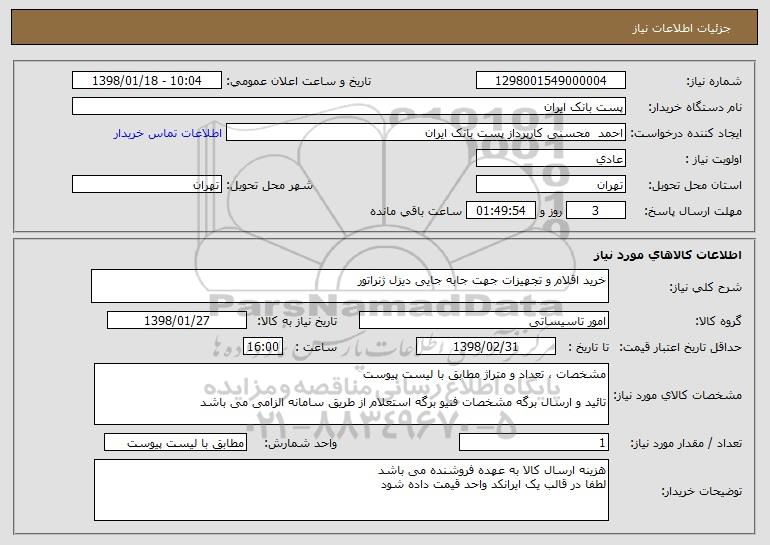Click the announcement date field 1398/01/18 - 10:04
The height and width of the screenshot is (545, 770).
coord(147,80)
